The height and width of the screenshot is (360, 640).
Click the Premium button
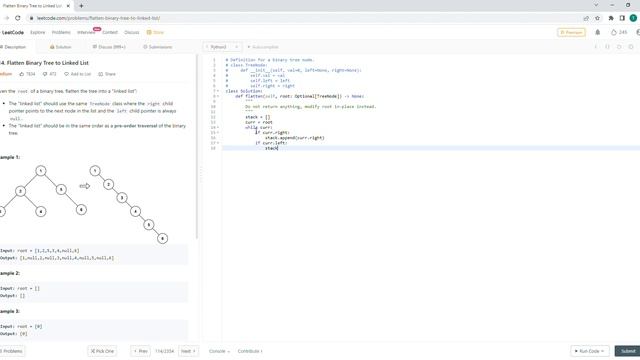pyautogui.click(x=571, y=32)
